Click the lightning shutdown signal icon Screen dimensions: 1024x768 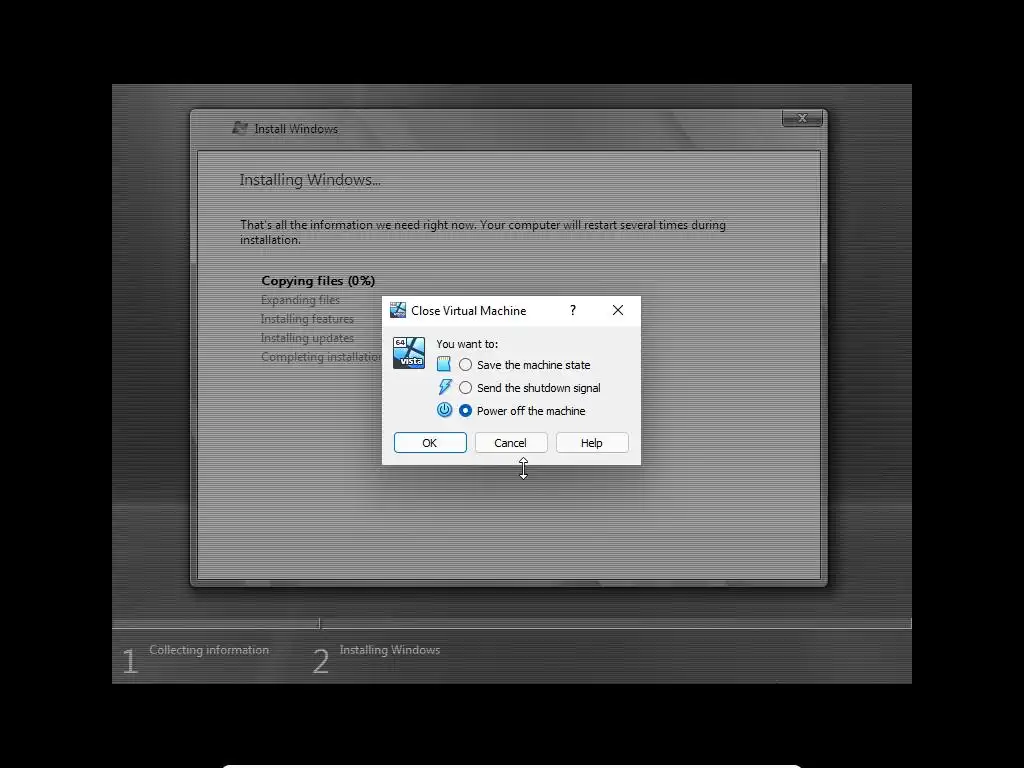(445, 387)
